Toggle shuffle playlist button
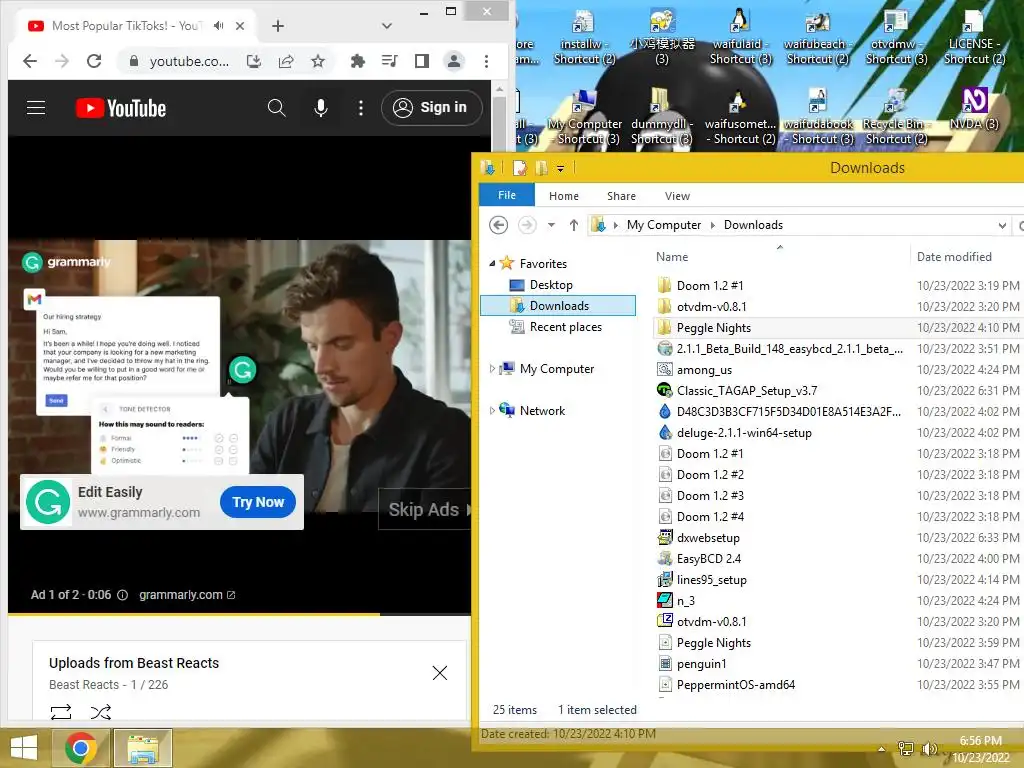This screenshot has width=1024, height=768. pyautogui.click(x=101, y=712)
